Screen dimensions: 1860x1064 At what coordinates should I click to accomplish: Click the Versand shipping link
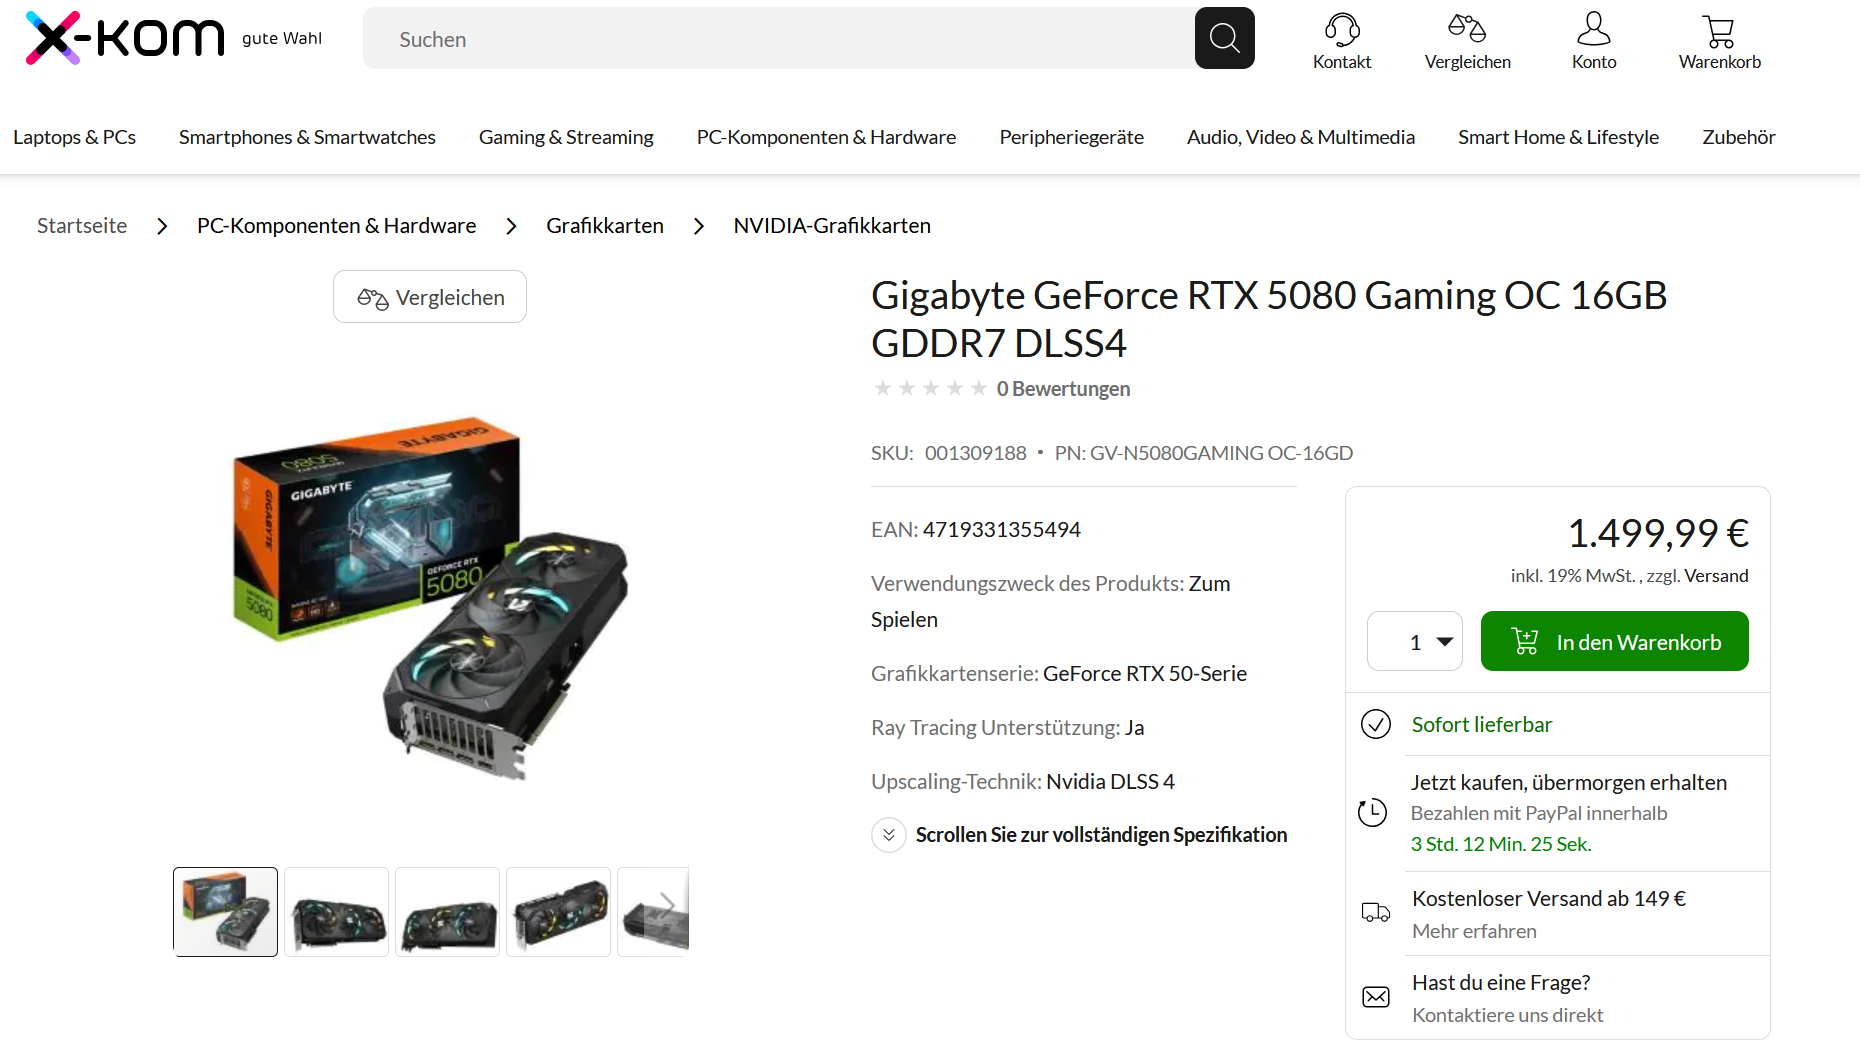point(1716,576)
